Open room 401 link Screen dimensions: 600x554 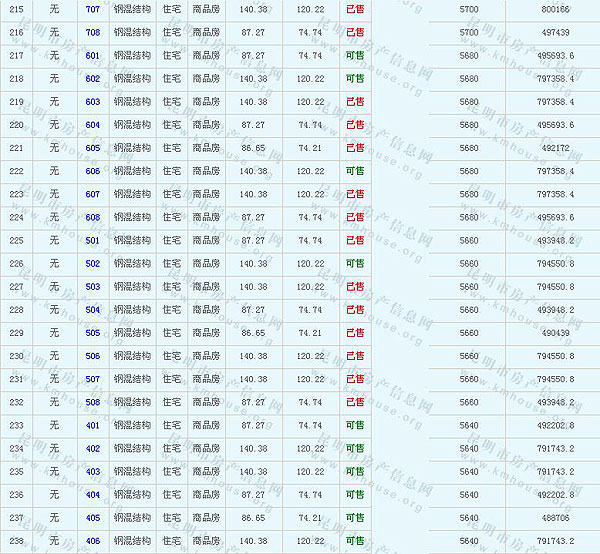(x=93, y=425)
